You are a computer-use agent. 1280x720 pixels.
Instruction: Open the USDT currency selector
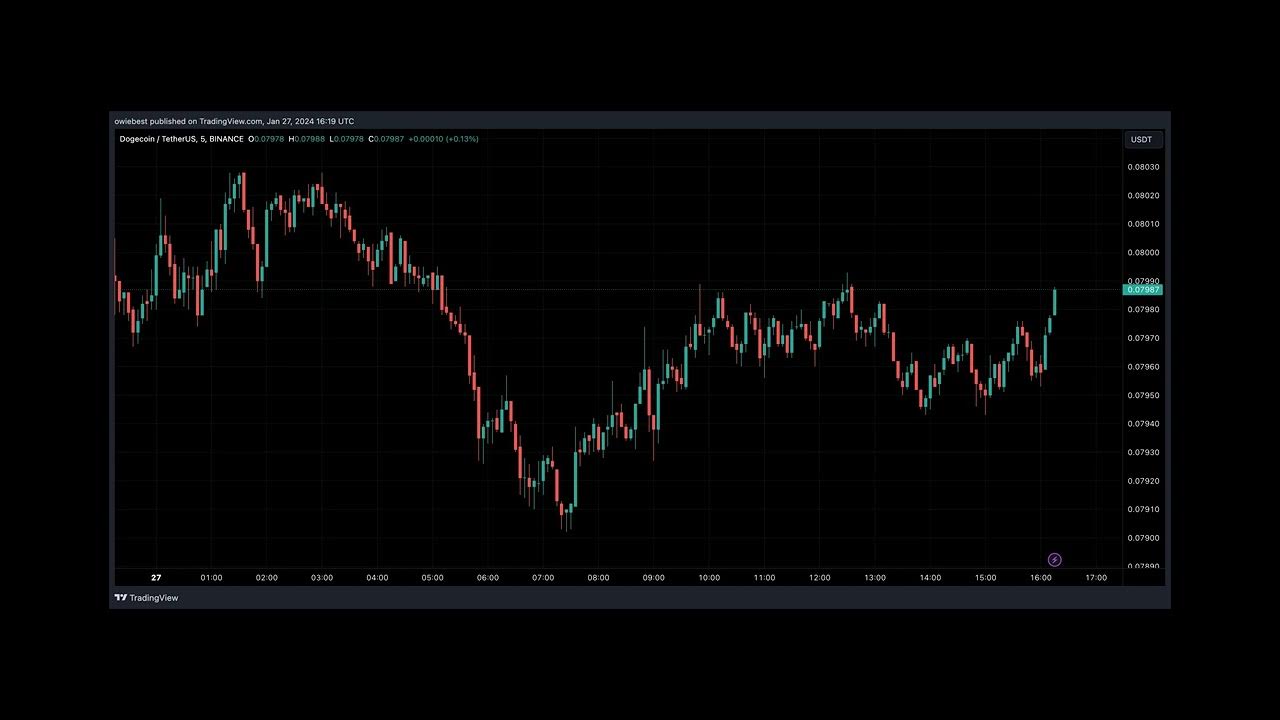[1141, 140]
